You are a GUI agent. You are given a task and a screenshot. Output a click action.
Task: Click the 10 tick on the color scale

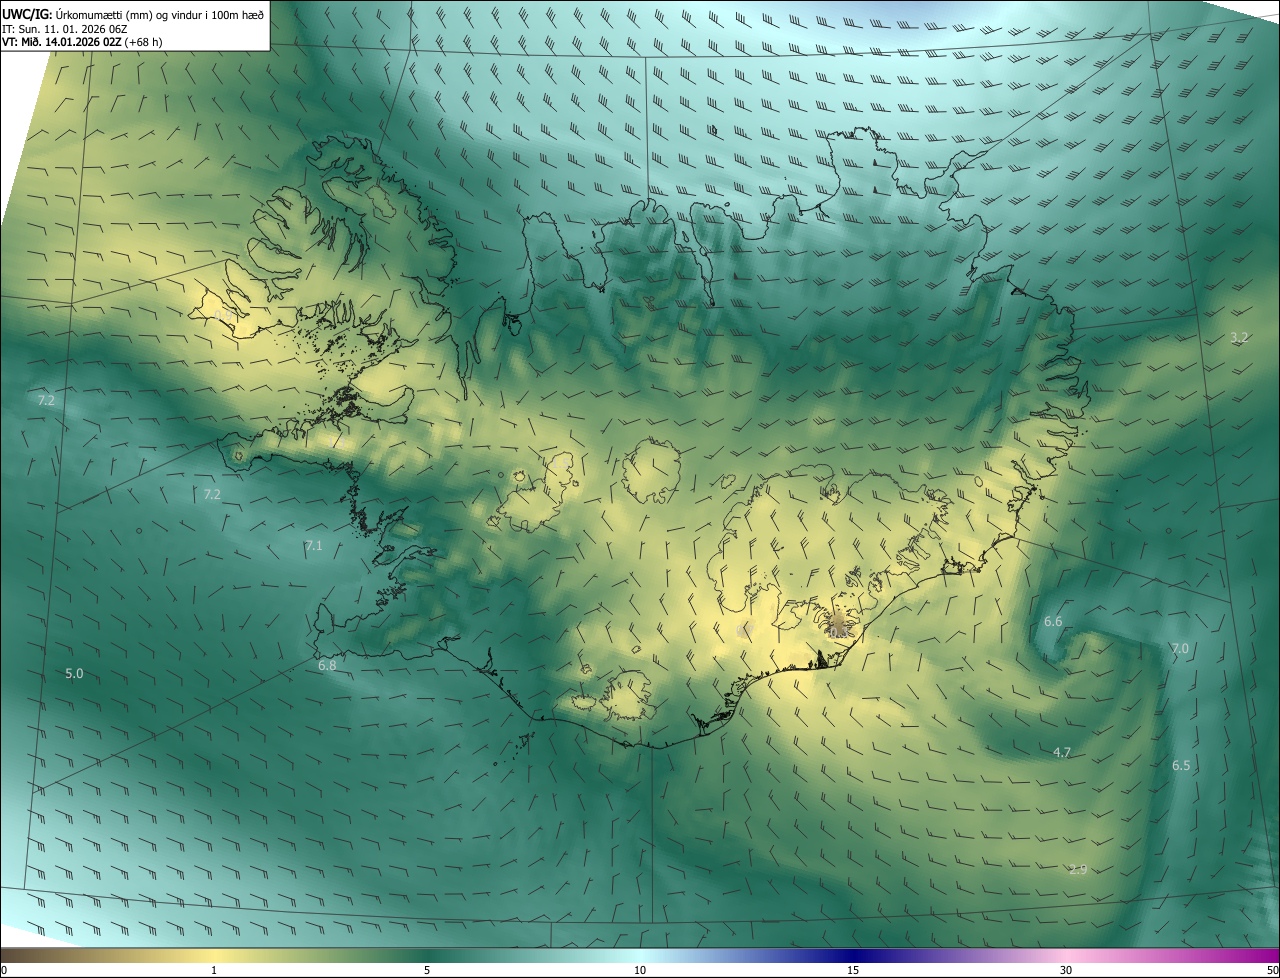point(640,970)
